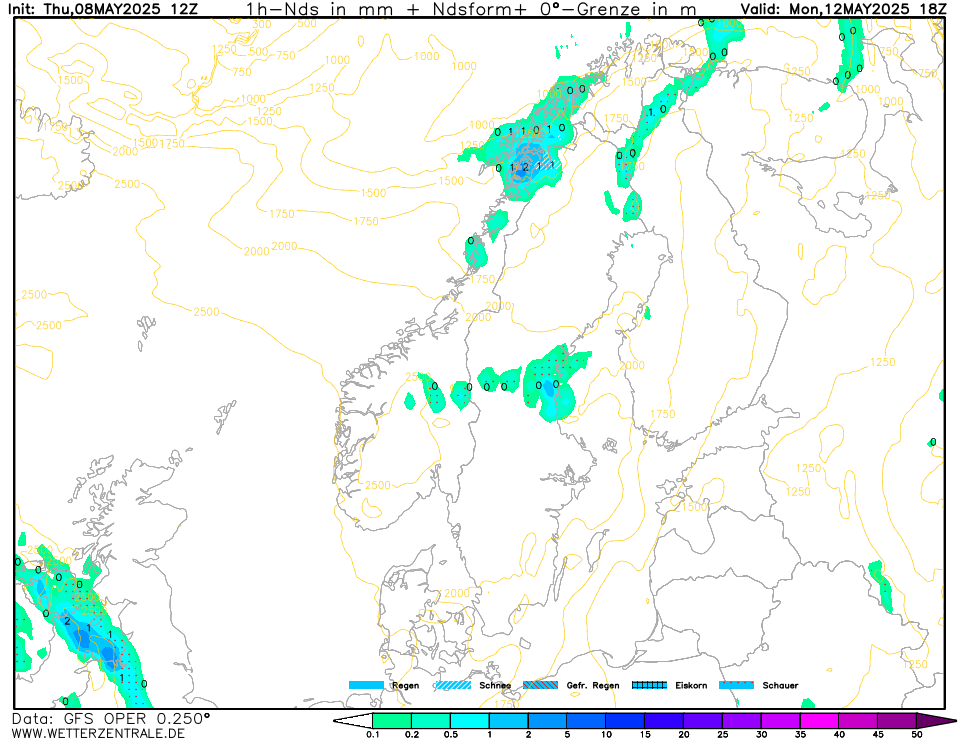Click the Gefr. Regen legend swatch
Screen dimensions: 959x741
[541, 685]
